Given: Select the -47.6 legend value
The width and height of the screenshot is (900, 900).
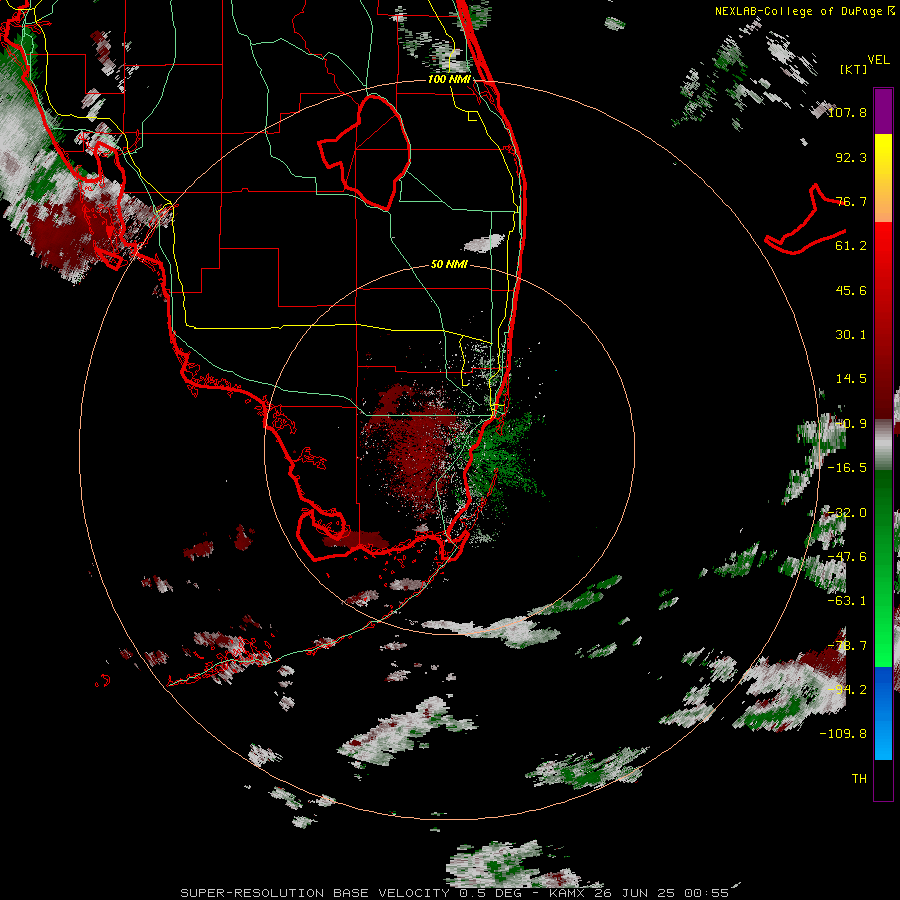Looking at the screenshot, I should (847, 557).
